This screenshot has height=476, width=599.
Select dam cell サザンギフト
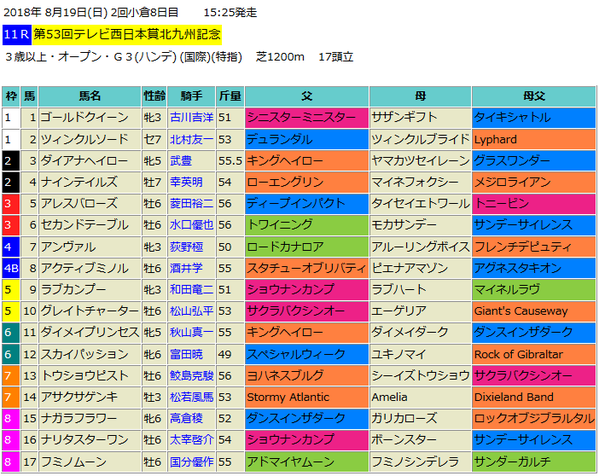pos(420,117)
